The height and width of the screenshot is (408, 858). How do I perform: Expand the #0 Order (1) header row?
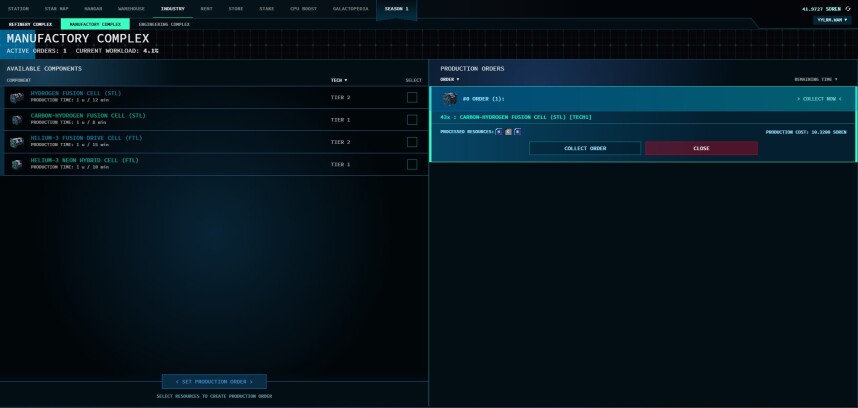pyautogui.click(x=644, y=99)
